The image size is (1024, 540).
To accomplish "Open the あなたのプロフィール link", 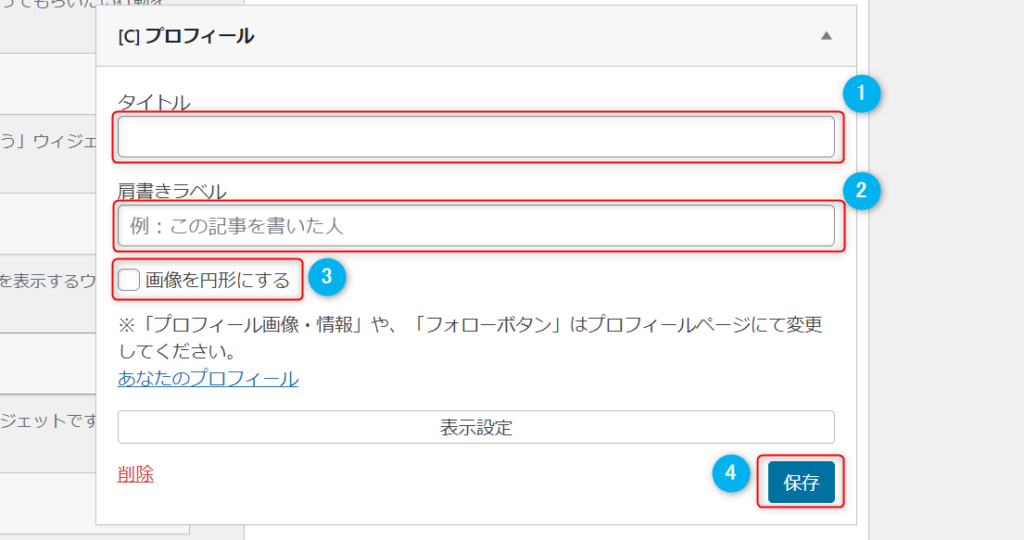I will coord(208,379).
